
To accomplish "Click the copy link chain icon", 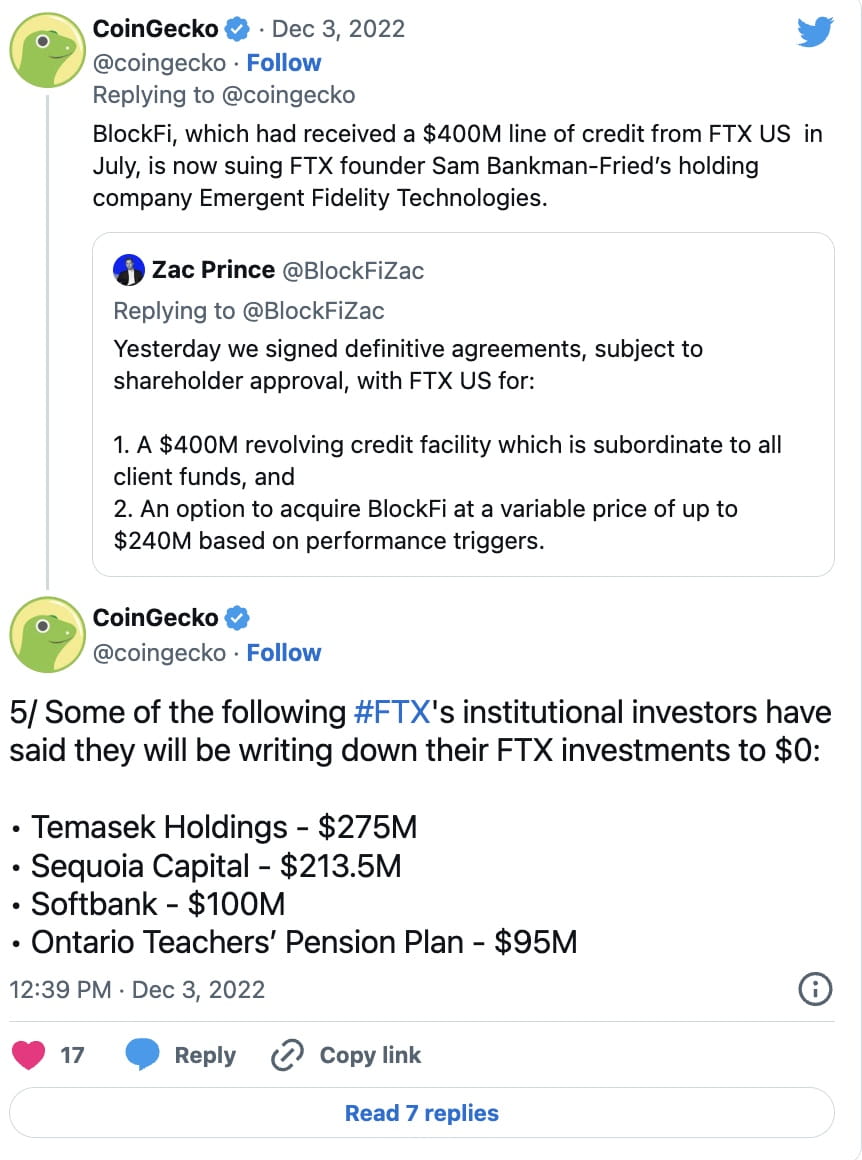I will click(x=287, y=1054).
